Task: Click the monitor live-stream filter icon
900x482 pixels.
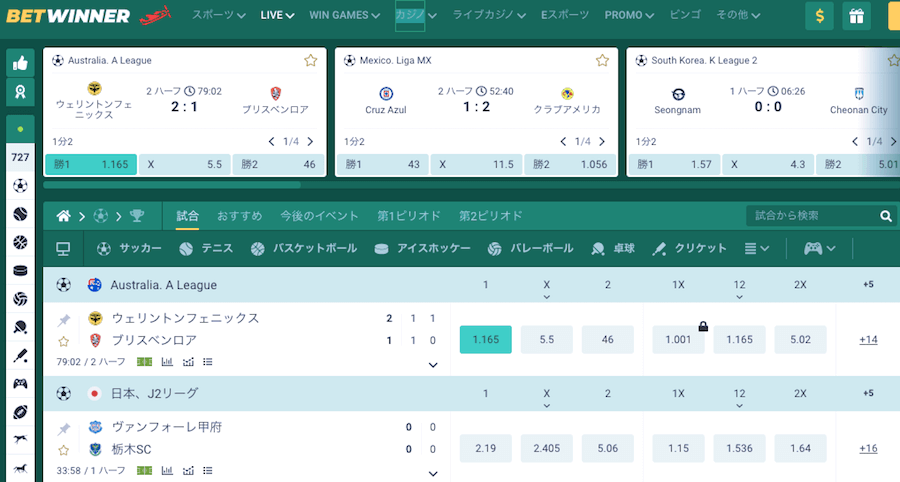Action: point(63,248)
